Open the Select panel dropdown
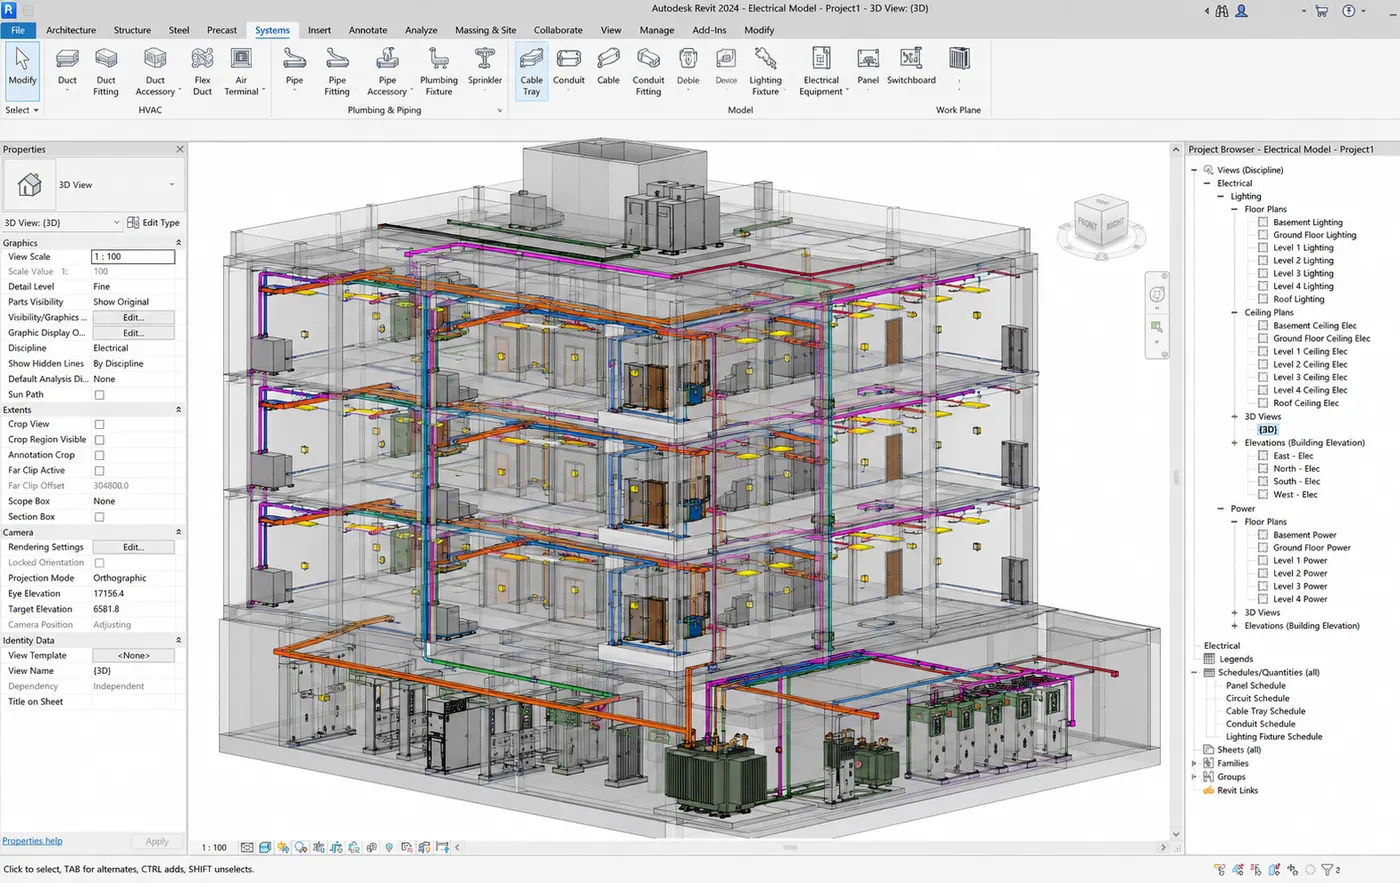The height and width of the screenshot is (883, 1400). (22, 110)
